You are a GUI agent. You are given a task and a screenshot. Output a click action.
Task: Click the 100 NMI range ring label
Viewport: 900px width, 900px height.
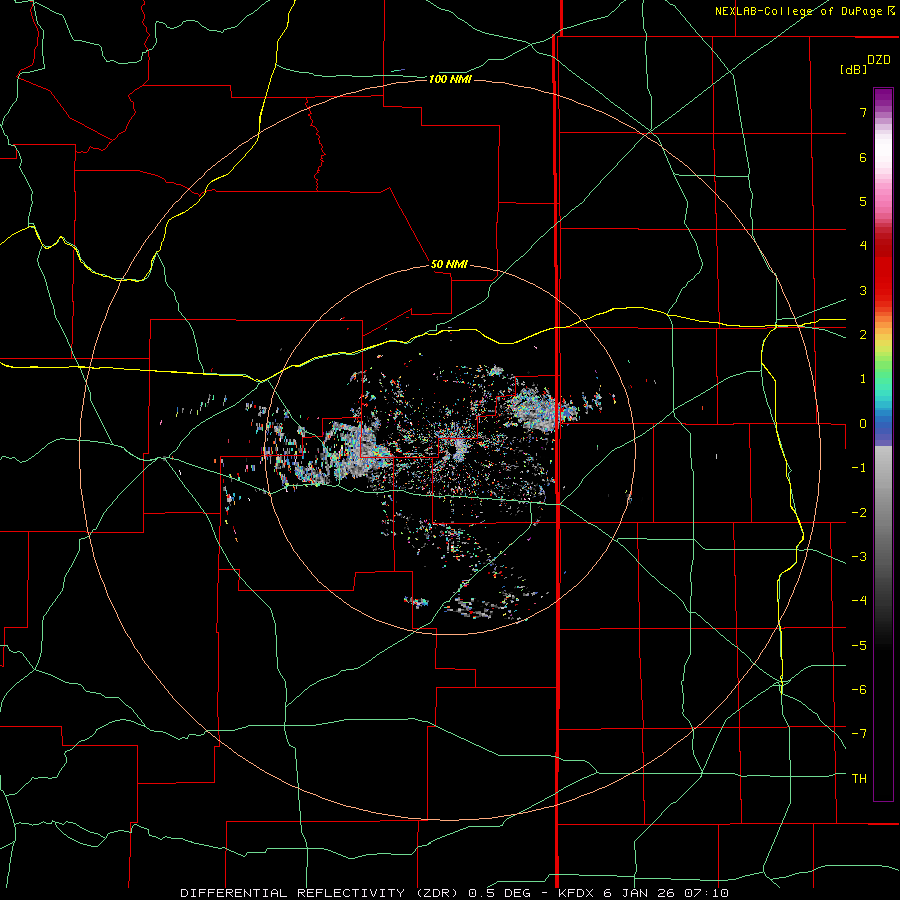[450, 79]
